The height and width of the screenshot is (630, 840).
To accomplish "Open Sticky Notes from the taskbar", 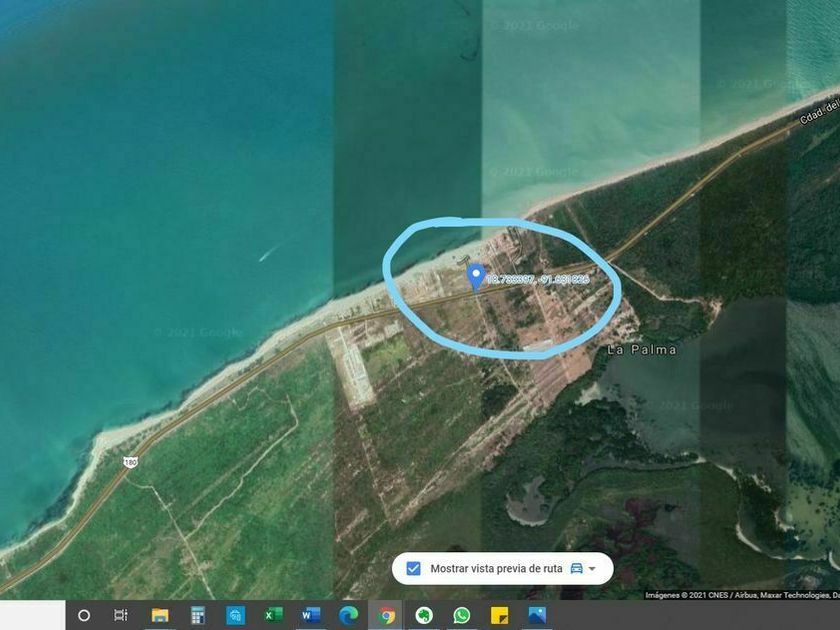I will pos(500,616).
